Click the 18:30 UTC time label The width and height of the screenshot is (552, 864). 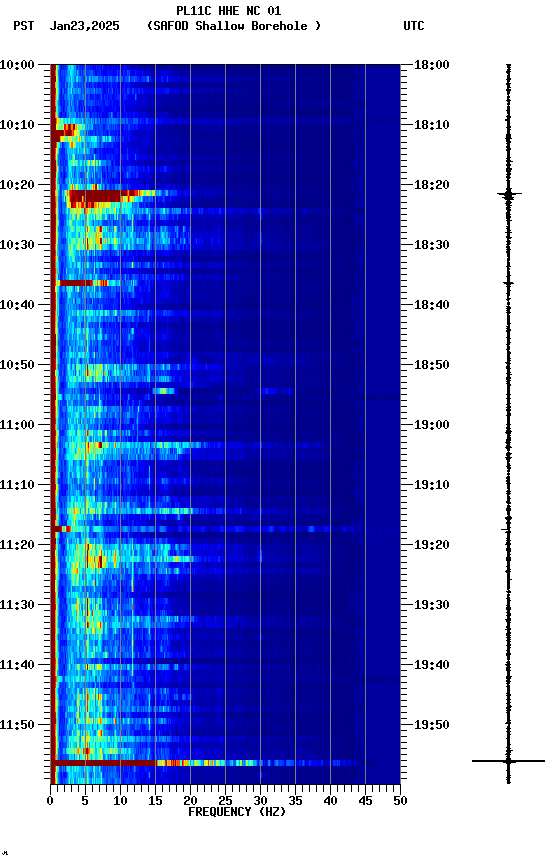(x=432, y=245)
